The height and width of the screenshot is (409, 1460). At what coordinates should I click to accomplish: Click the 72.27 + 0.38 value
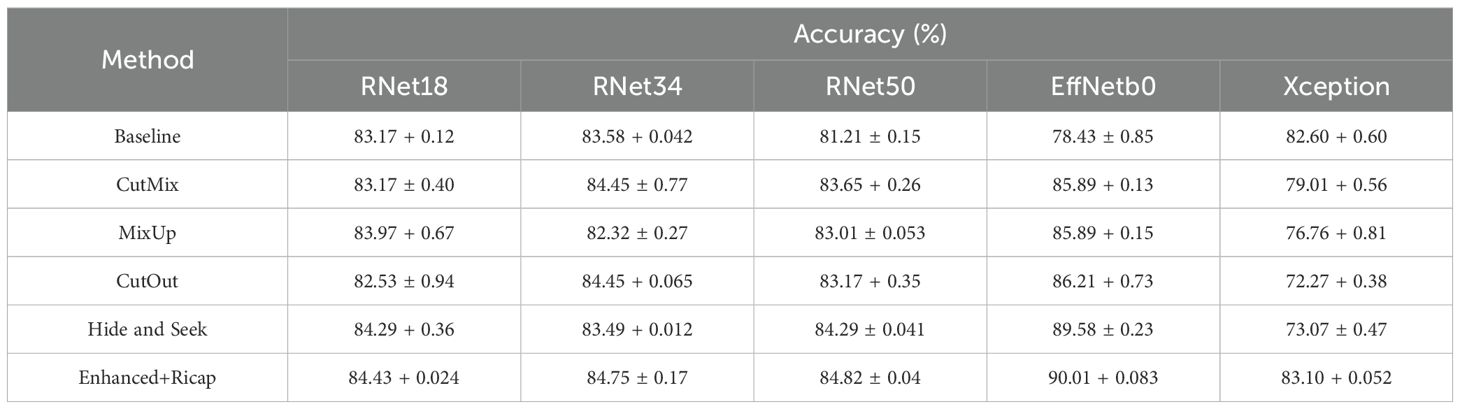[x=1336, y=281]
